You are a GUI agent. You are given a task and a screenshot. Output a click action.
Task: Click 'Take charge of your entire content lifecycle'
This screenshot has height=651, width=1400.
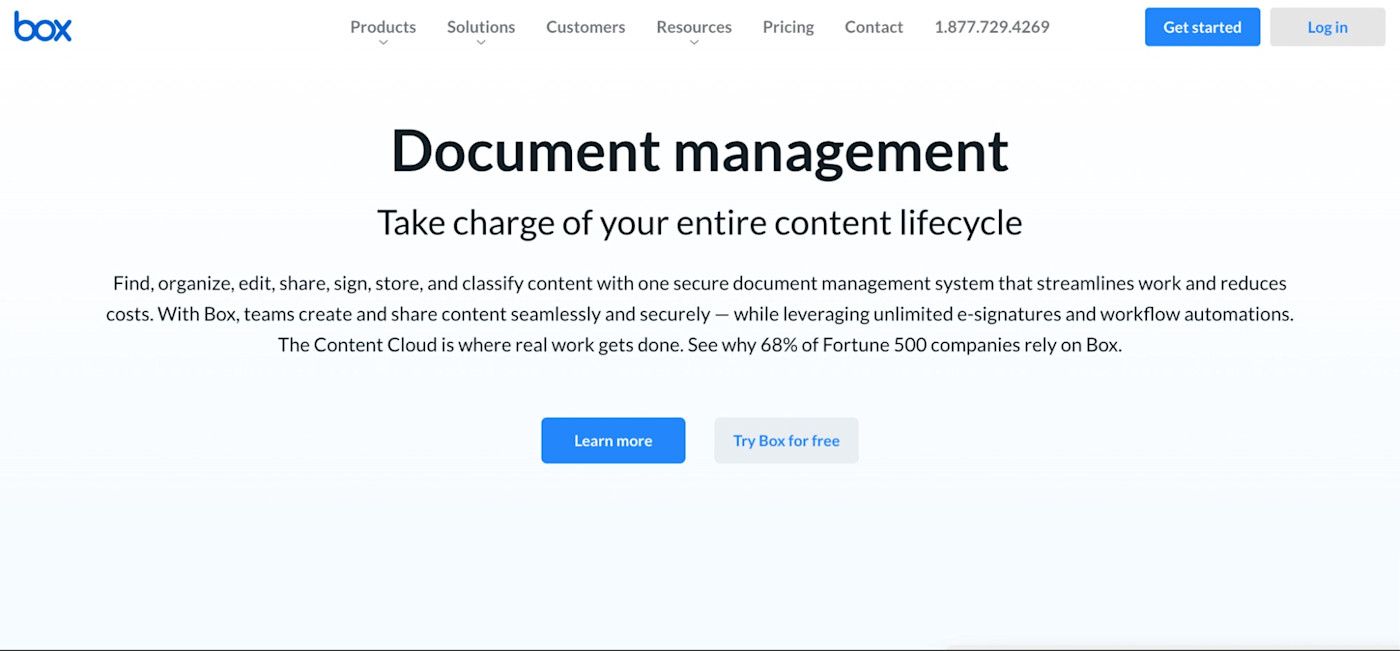[700, 222]
